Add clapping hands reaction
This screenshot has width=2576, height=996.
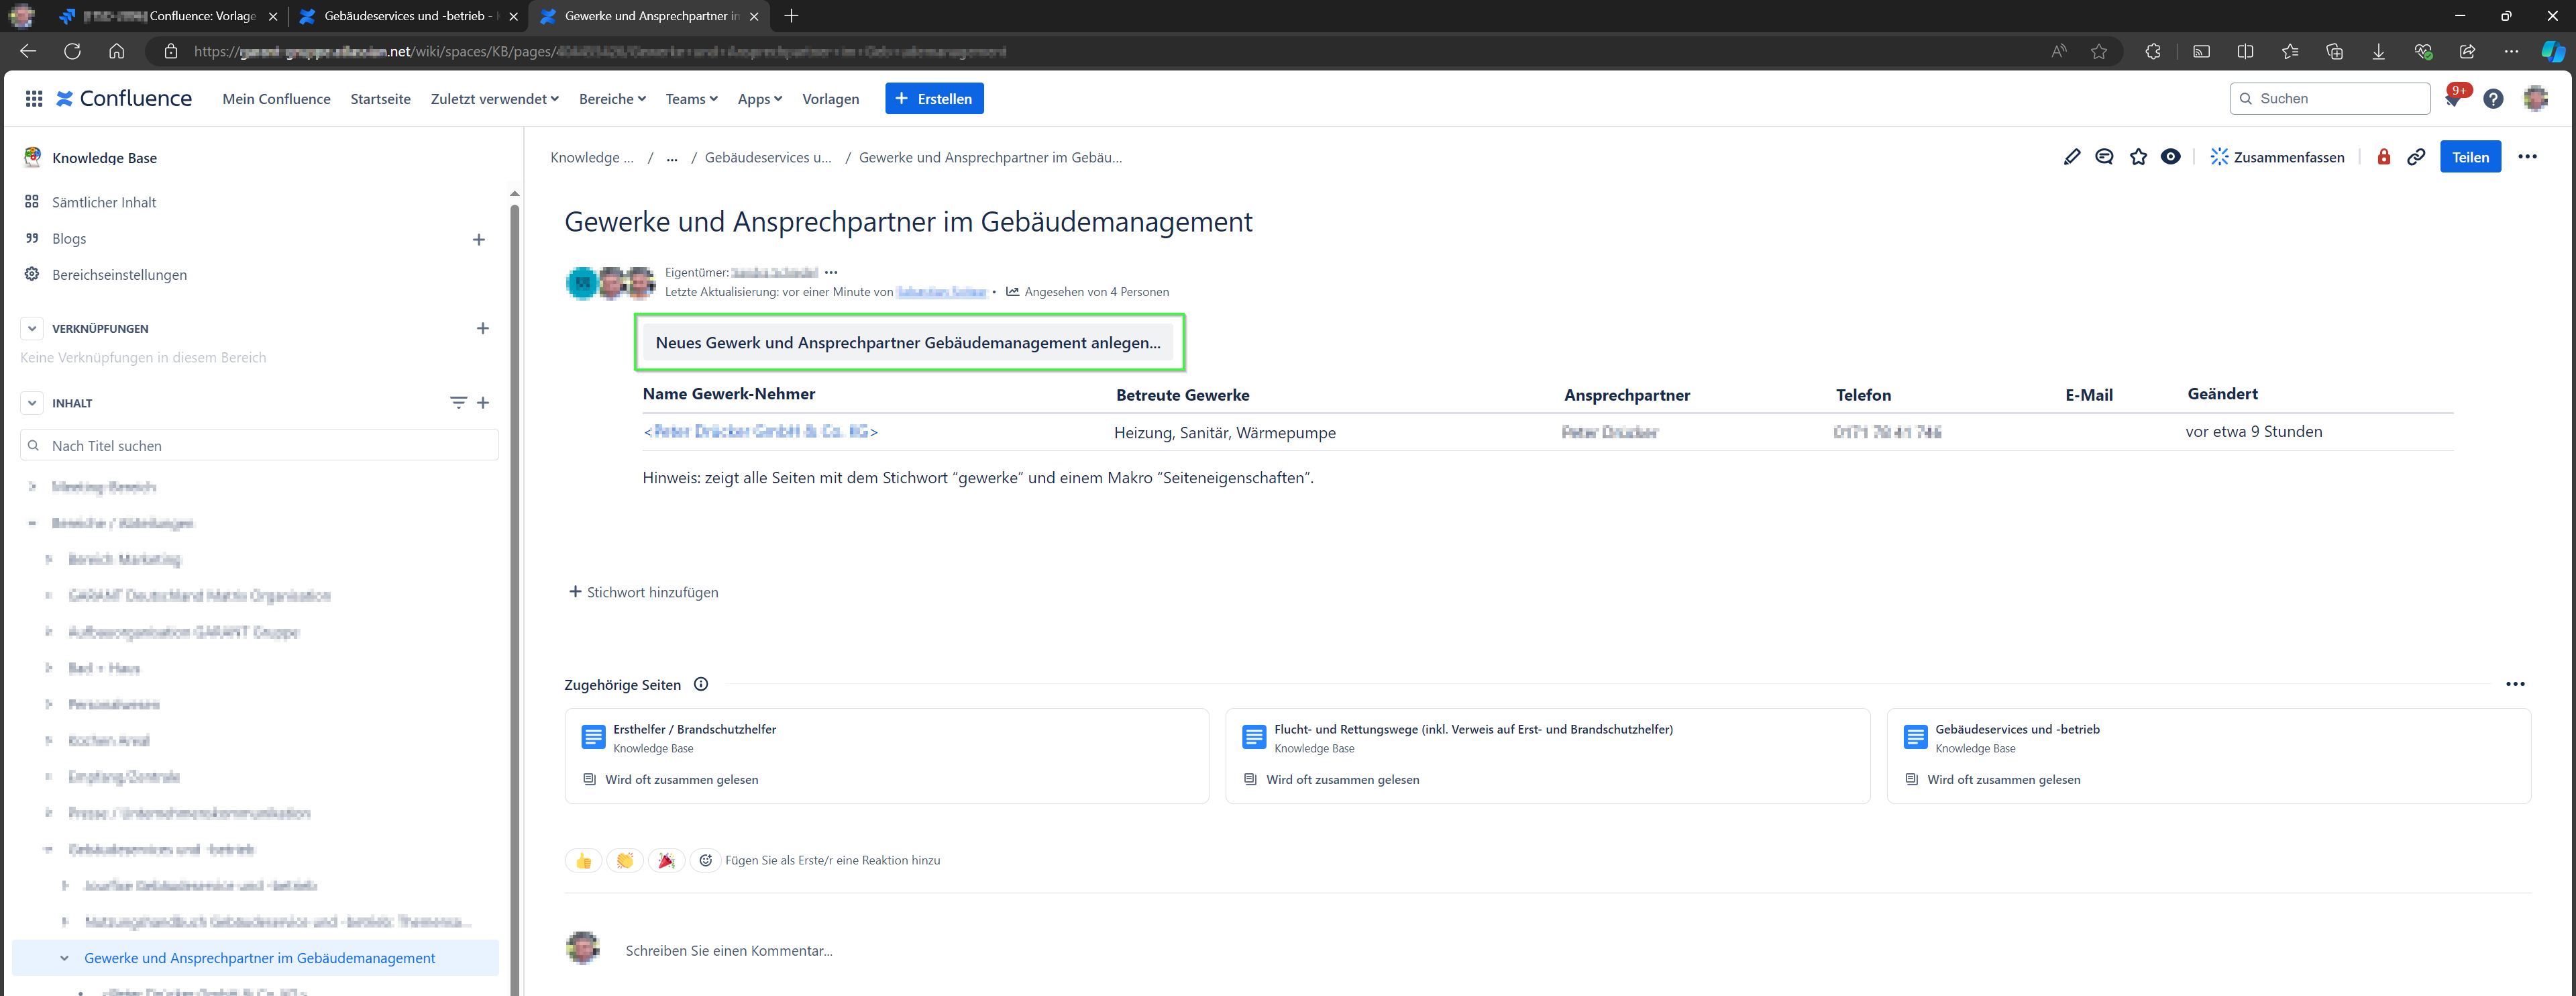tap(625, 860)
